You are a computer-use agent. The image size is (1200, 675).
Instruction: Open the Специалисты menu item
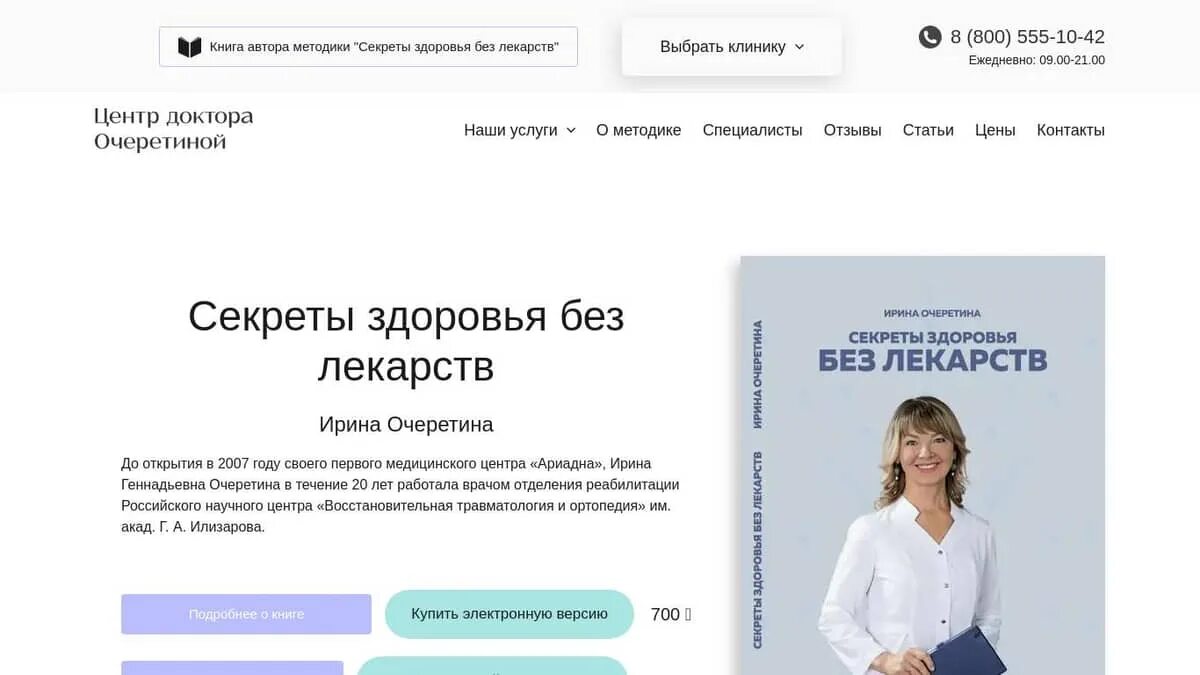(753, 130)
